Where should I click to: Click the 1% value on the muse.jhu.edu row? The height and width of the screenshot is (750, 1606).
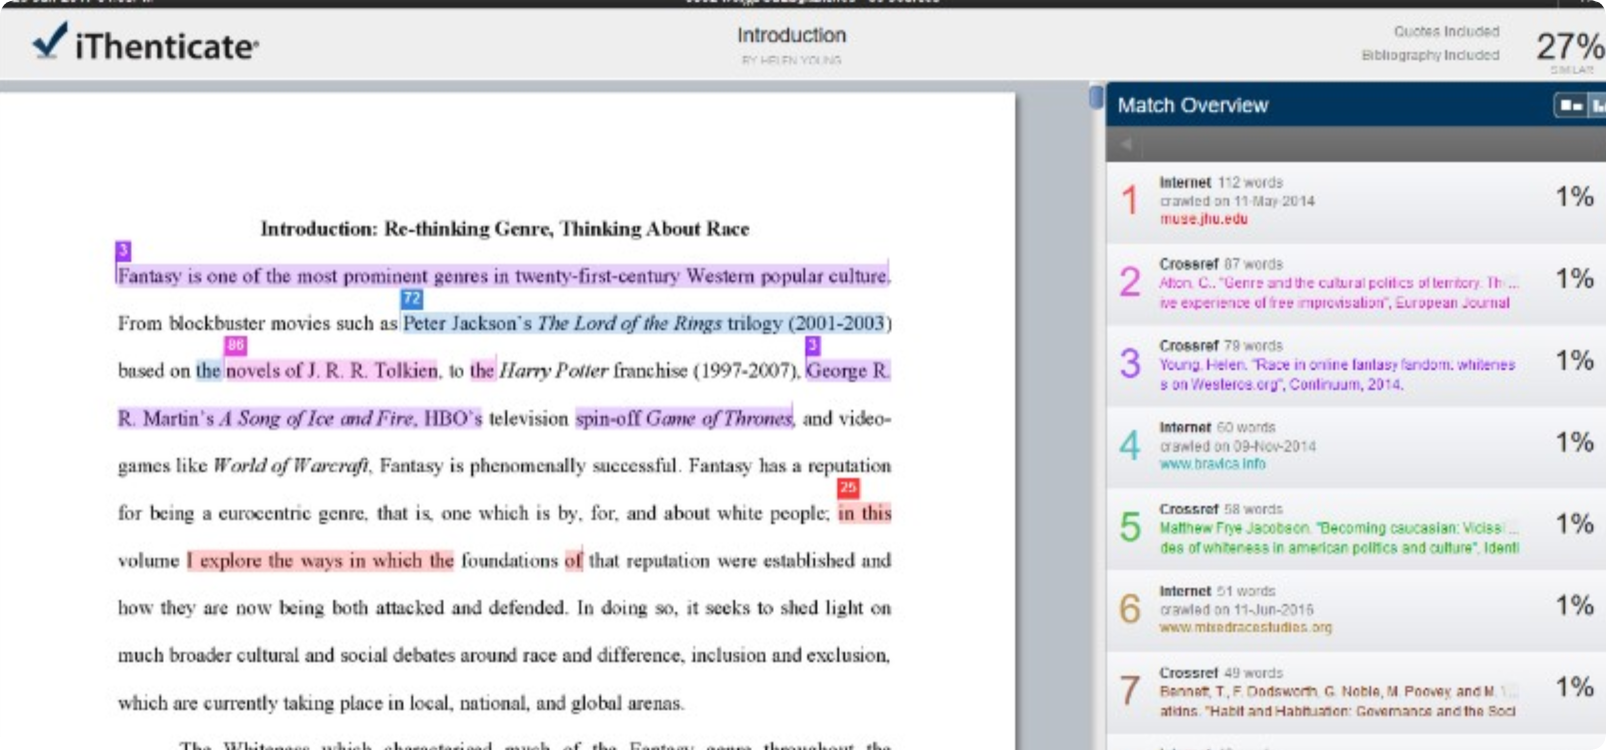[1574, 197]
